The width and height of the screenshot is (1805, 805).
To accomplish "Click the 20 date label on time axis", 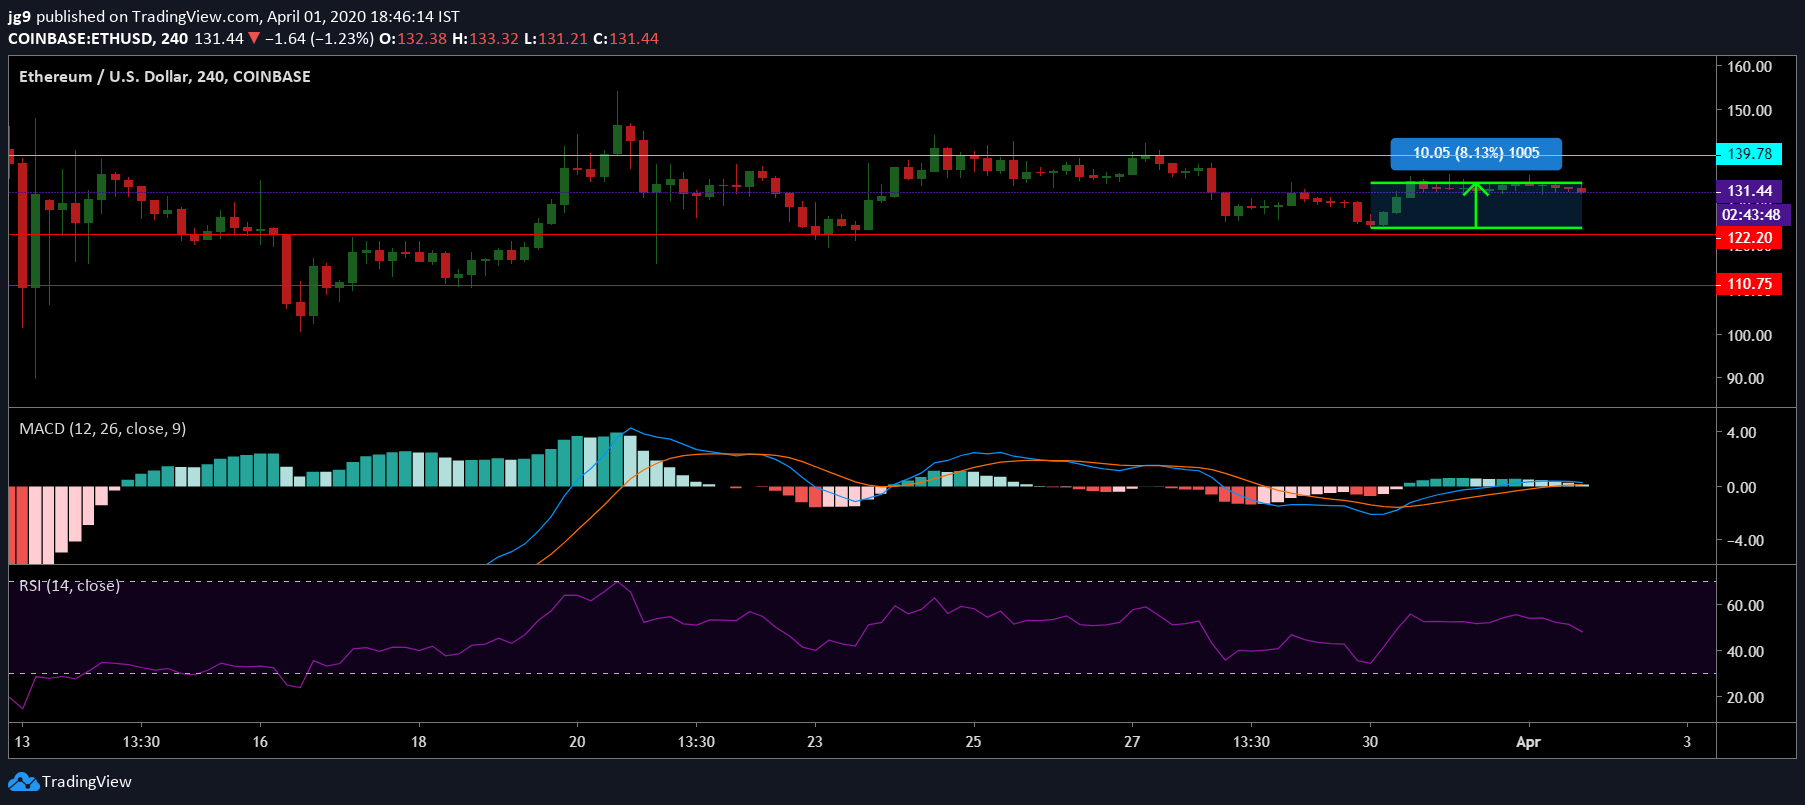I will pos(577,742).
